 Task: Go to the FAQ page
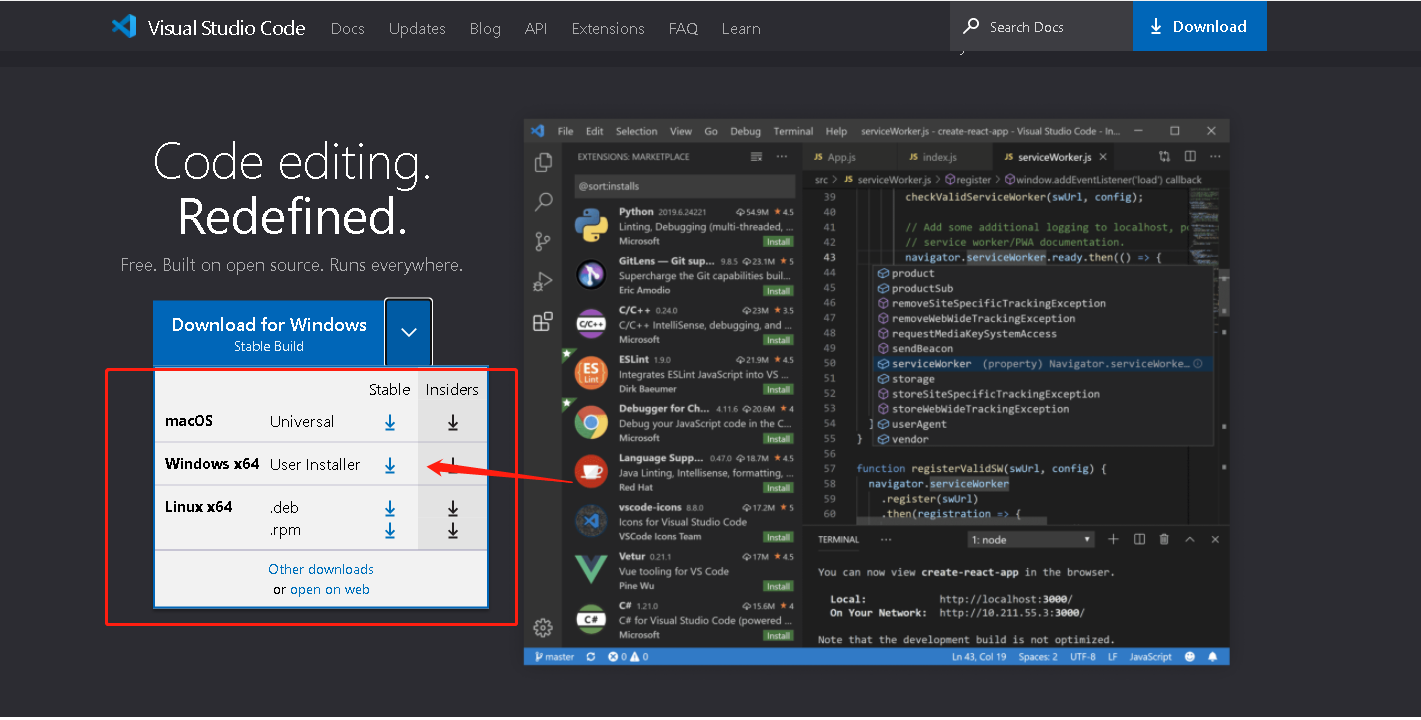click(x=683, y=29)
